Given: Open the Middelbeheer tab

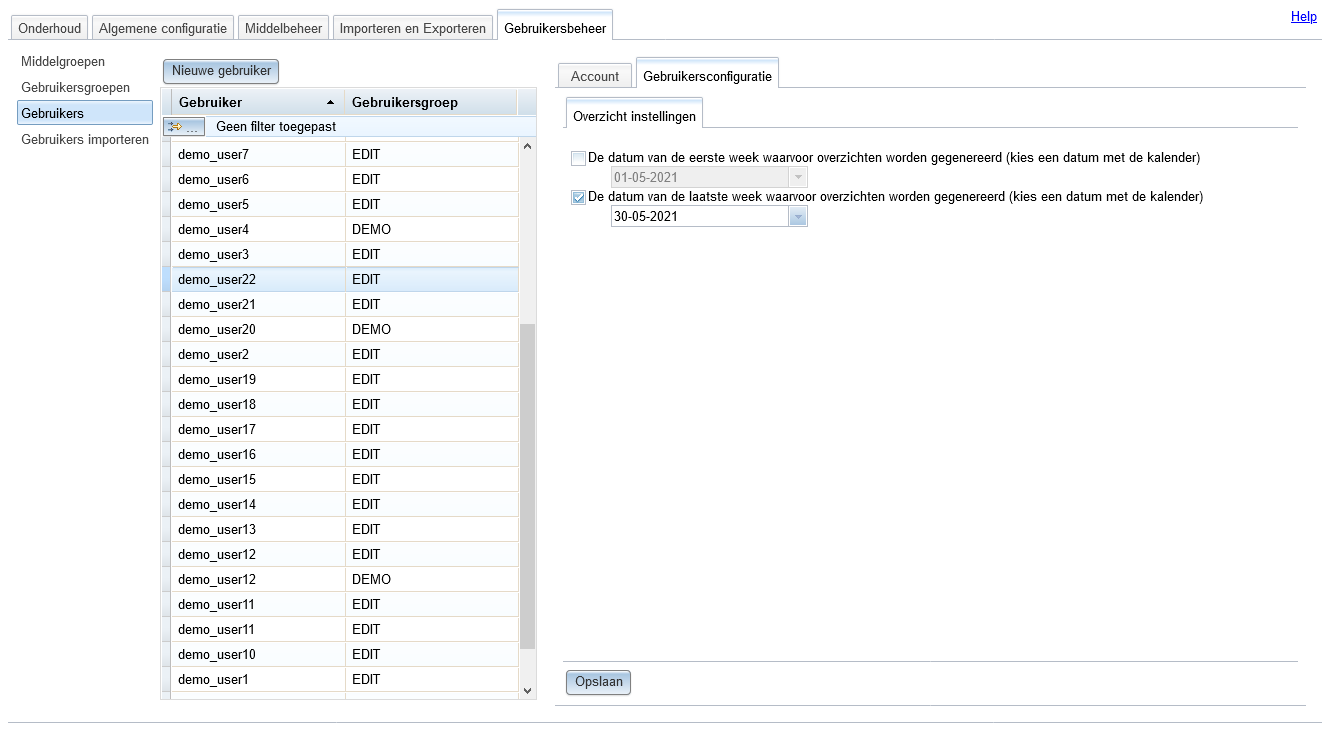Looking at the screenshot, I should click(284, 28).
